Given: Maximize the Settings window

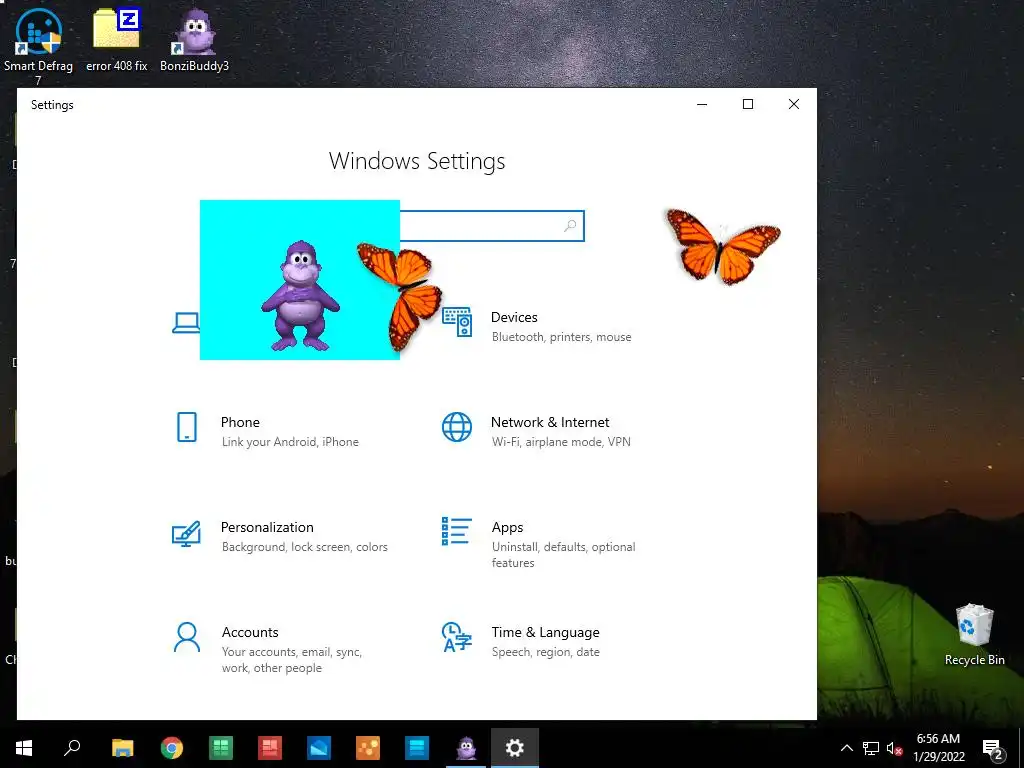Looking at the screenshot, I should click(748, 104).
